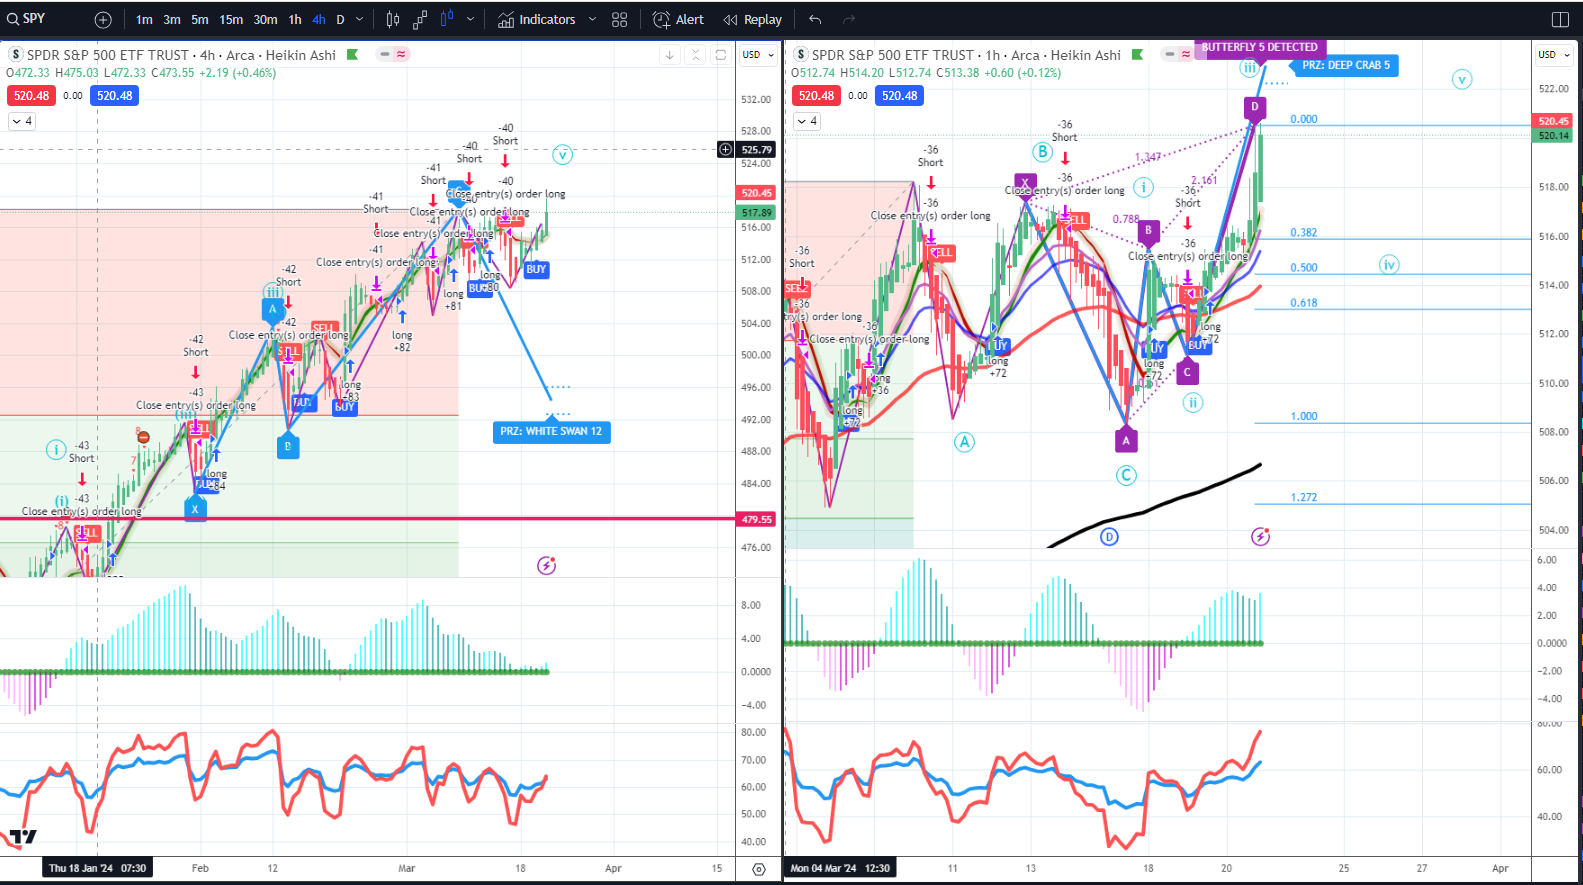Click blue 520.48 buy button on 4h chart
The height and width of the screenshot is (885, 1583).
(x=115, y=96)
